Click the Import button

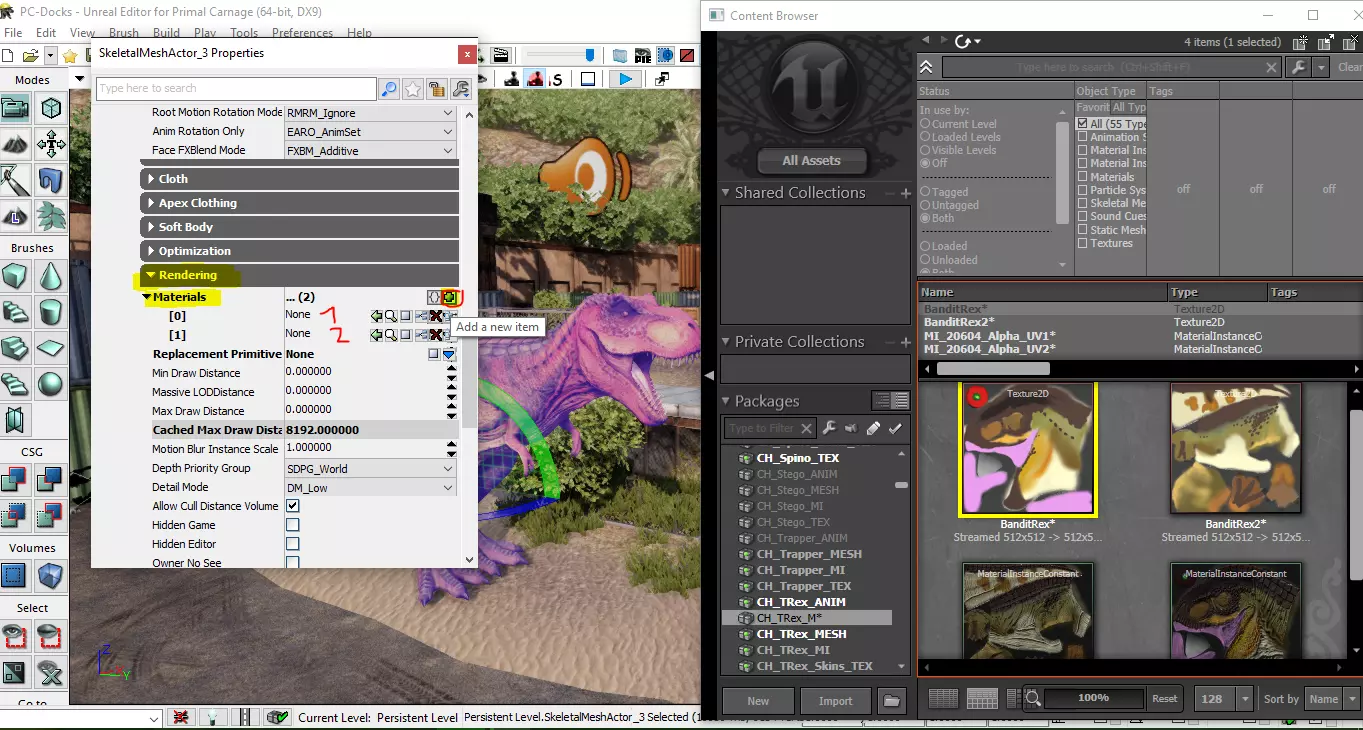(835, 700)
